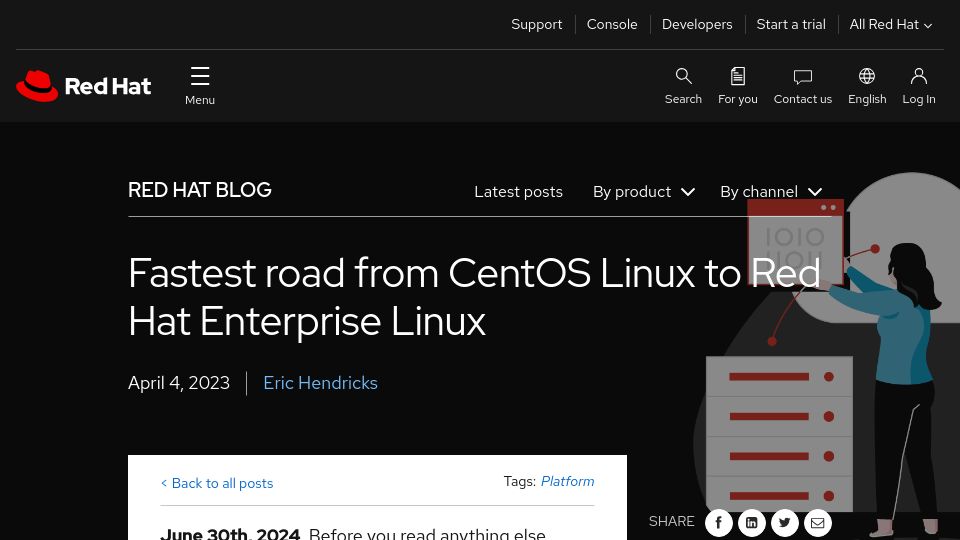This screenshot has height=540, width=960.
Task: Expand the By channel dropdown
Action: [771, 192]
